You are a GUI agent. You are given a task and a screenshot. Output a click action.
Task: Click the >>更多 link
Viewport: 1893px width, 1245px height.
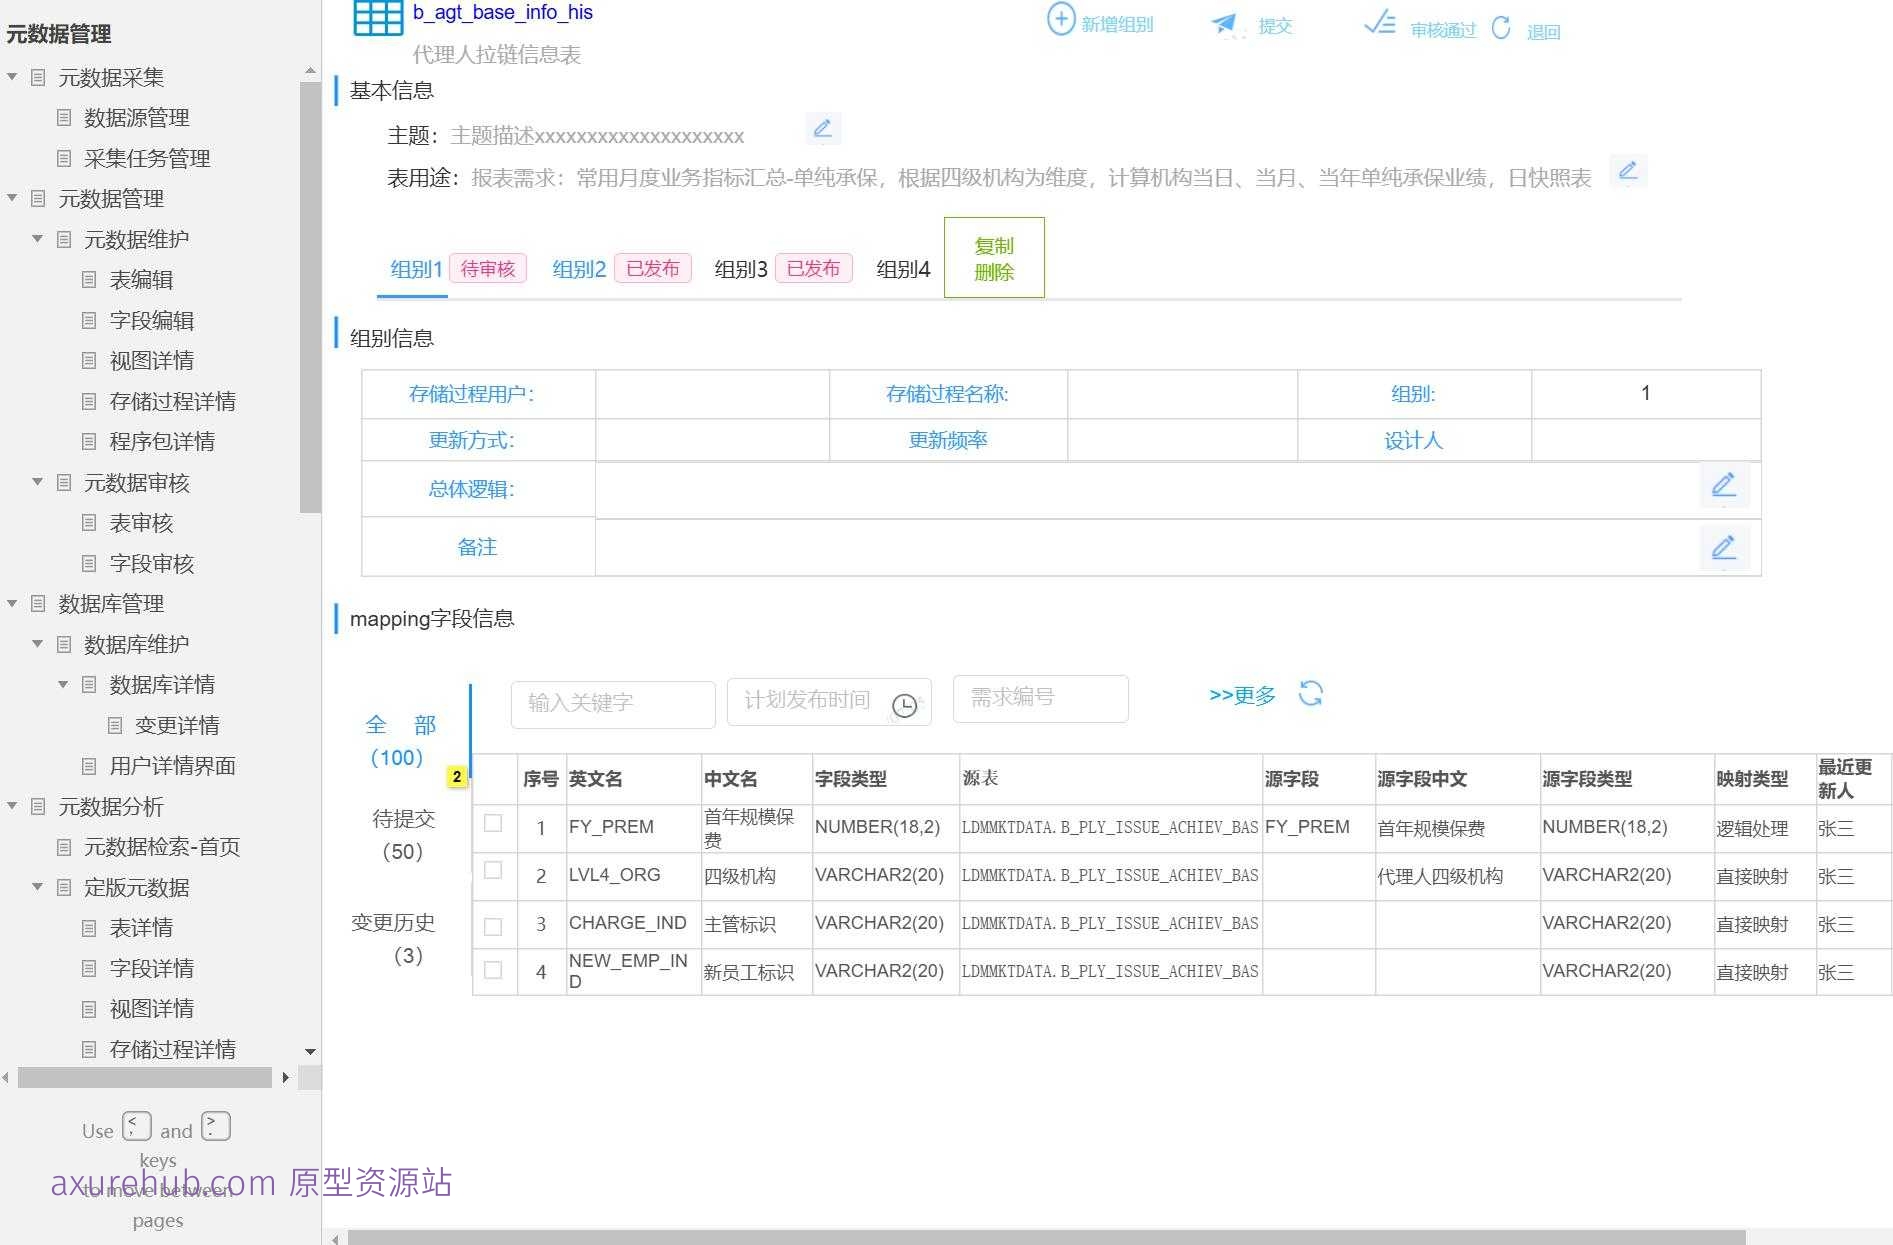coord(1241,696)
